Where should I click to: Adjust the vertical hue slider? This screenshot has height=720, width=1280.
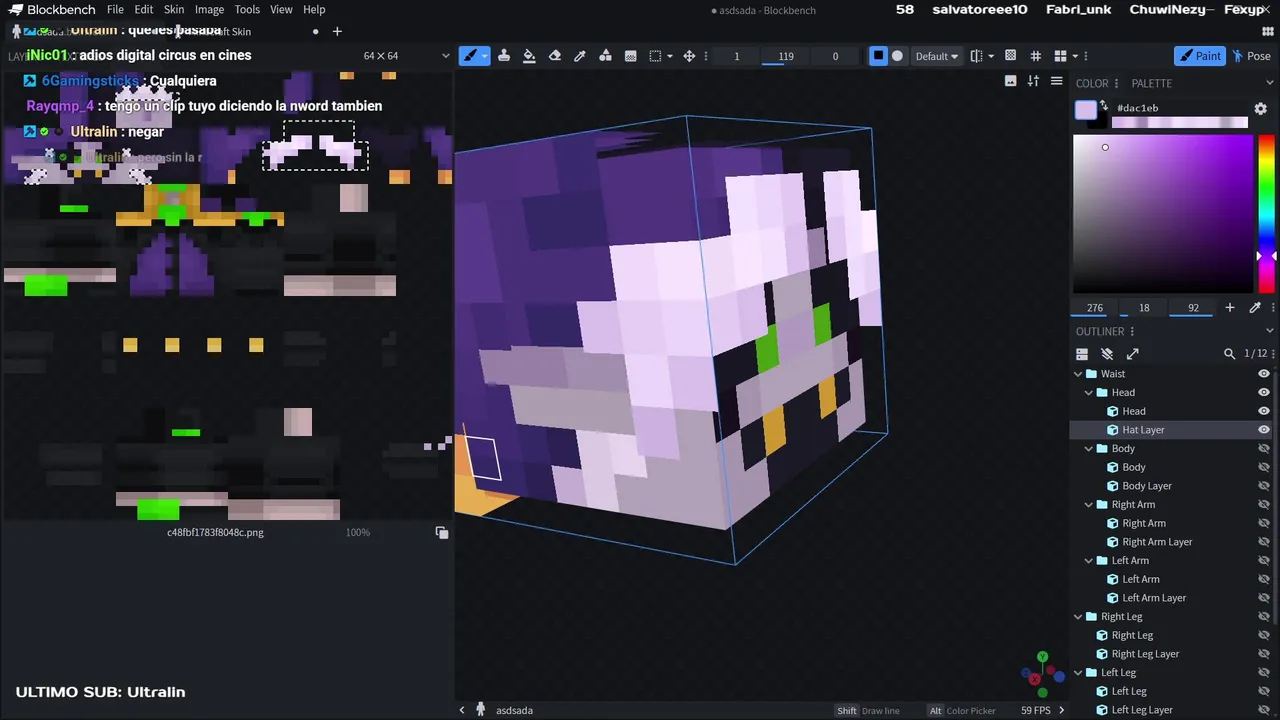1266,213
